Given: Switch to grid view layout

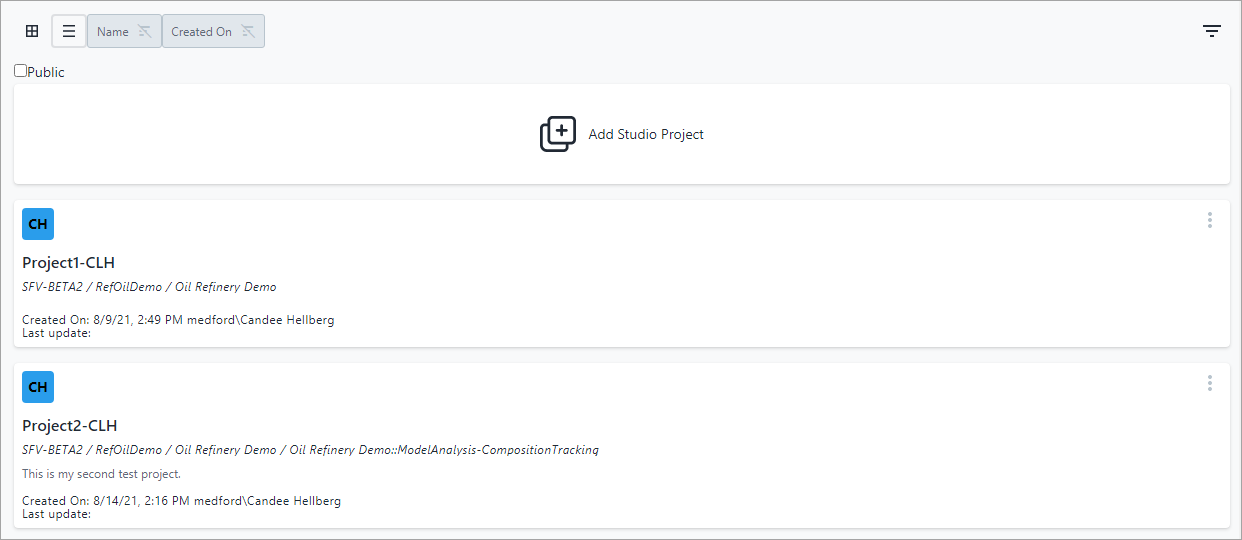Looking at the screenshot, I should click(32, 31).
